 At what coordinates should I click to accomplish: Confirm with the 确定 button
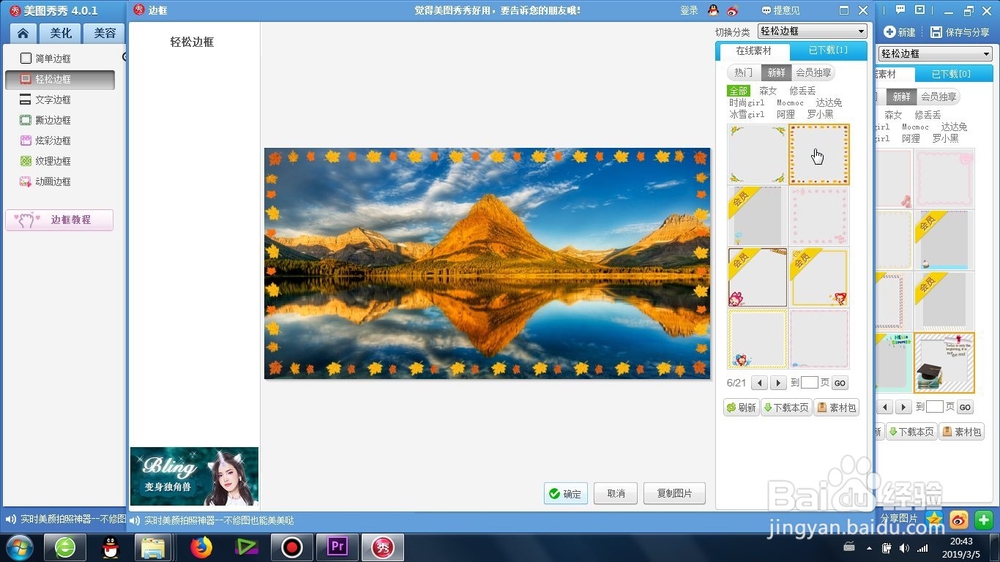click(566, 493)
